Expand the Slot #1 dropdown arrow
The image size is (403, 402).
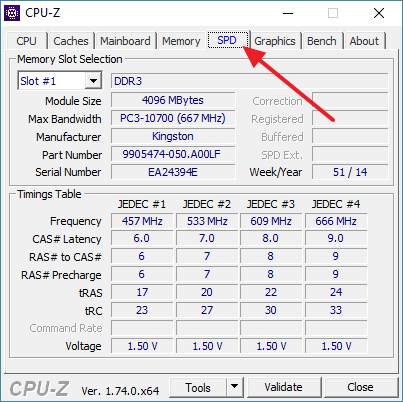[x=93, y=81]
